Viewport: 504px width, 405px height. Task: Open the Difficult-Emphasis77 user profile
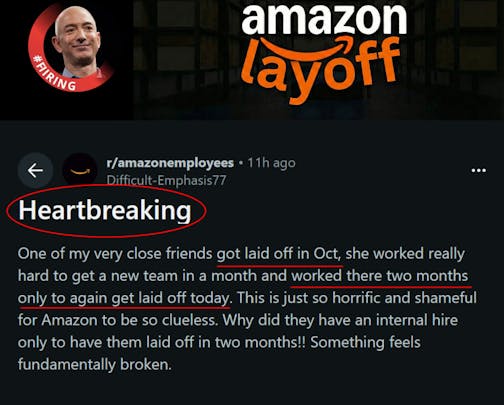[166, 180]
